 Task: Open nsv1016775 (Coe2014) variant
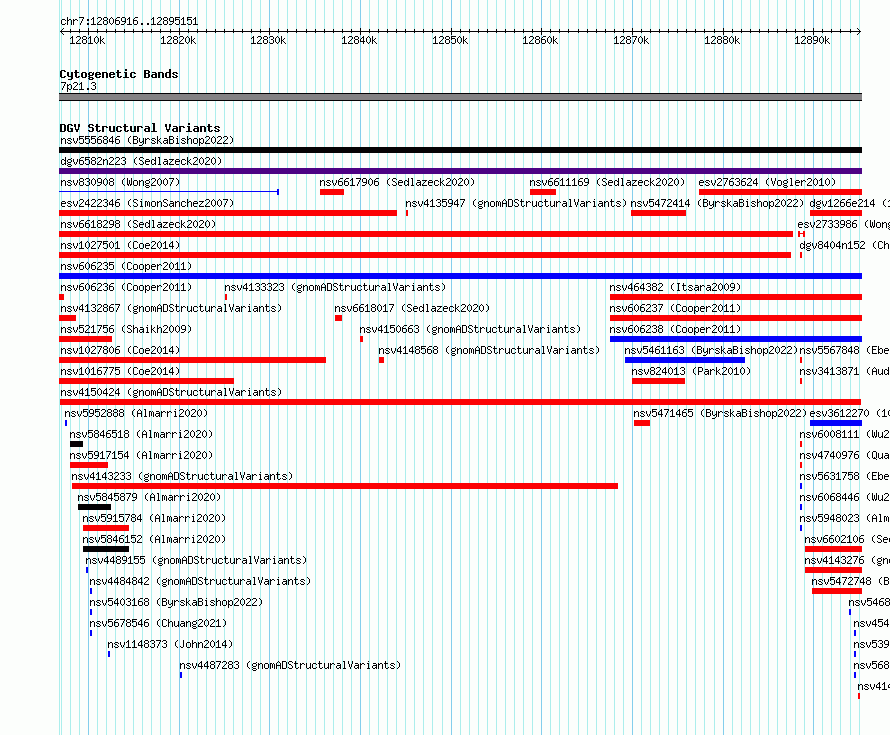click(x=120, y=371)
